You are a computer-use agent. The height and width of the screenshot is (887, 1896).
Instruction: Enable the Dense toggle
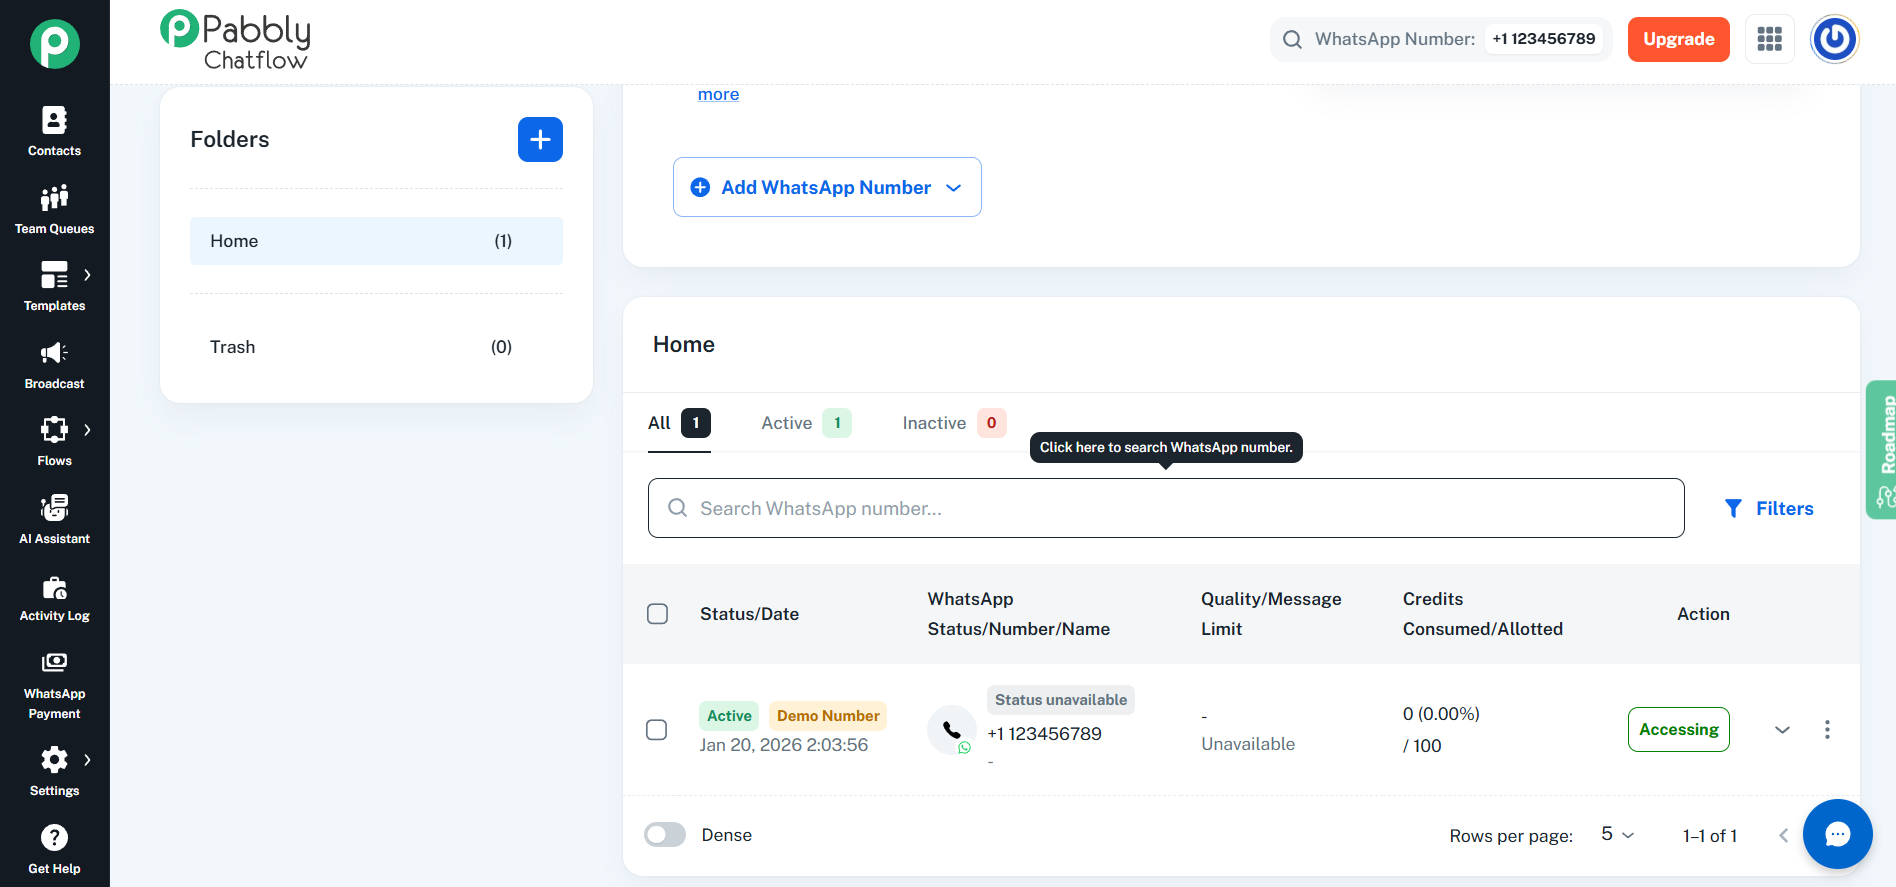665,835
